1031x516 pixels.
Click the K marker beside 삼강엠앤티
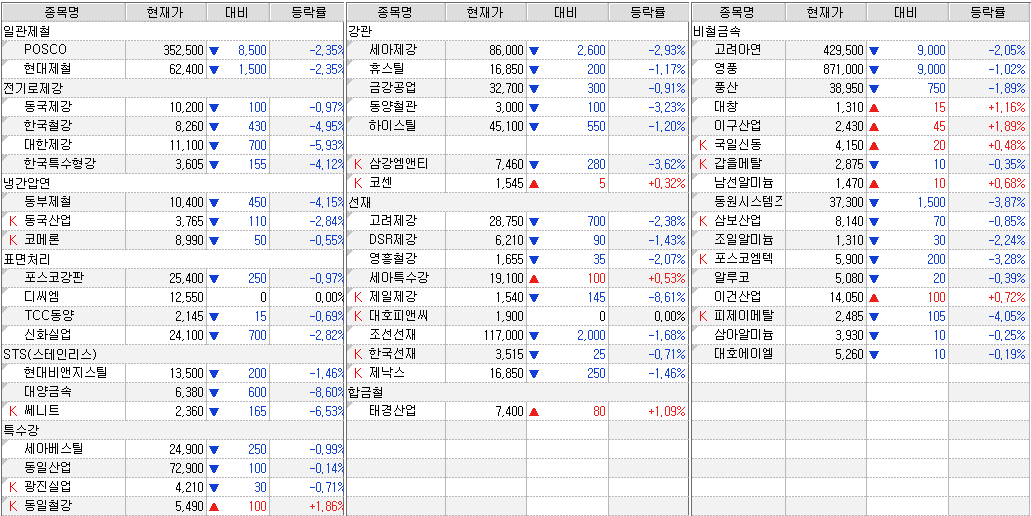(x=358, y=164)
